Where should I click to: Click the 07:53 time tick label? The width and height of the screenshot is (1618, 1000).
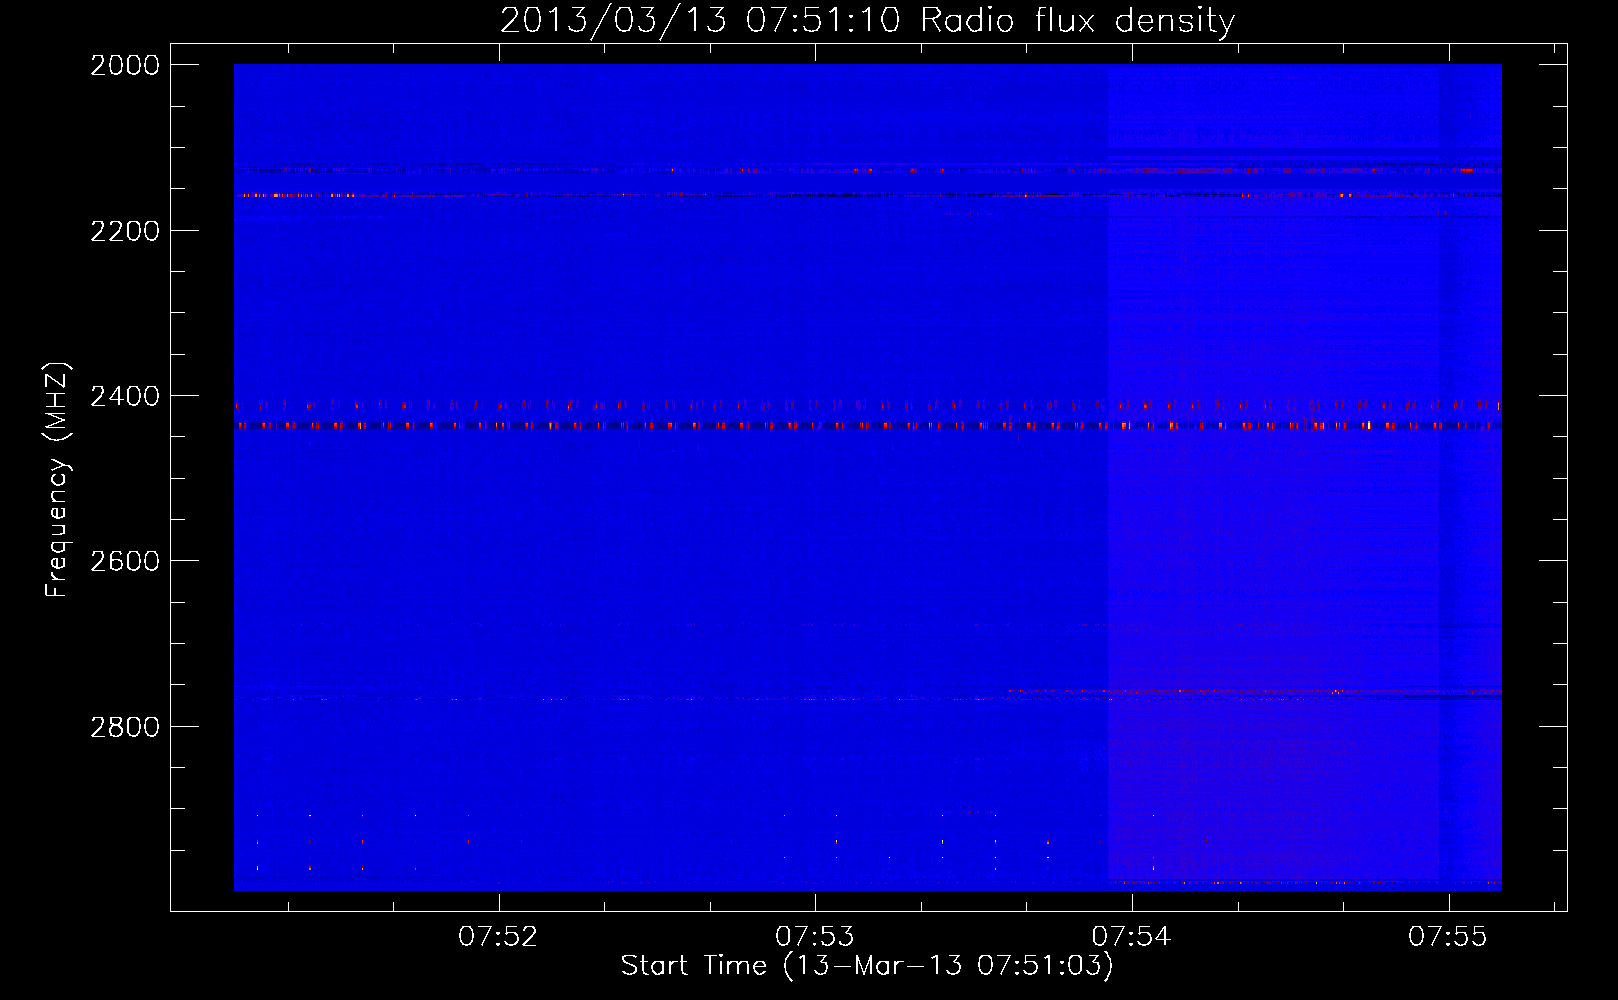[x=815, y=937]
